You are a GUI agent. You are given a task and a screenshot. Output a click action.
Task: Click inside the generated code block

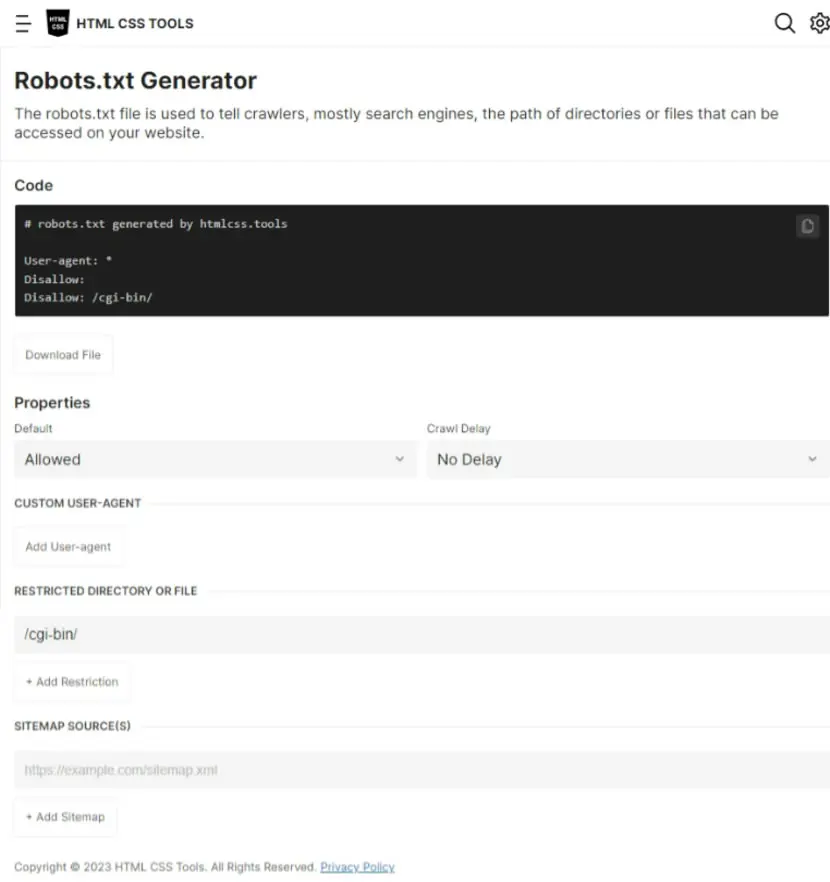tap(422, 260)
